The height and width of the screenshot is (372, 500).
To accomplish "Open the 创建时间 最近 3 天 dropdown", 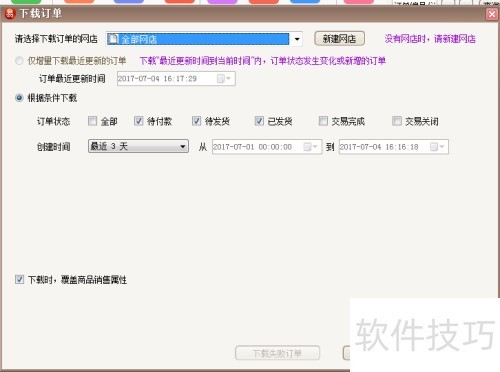I will pos(138,146).
